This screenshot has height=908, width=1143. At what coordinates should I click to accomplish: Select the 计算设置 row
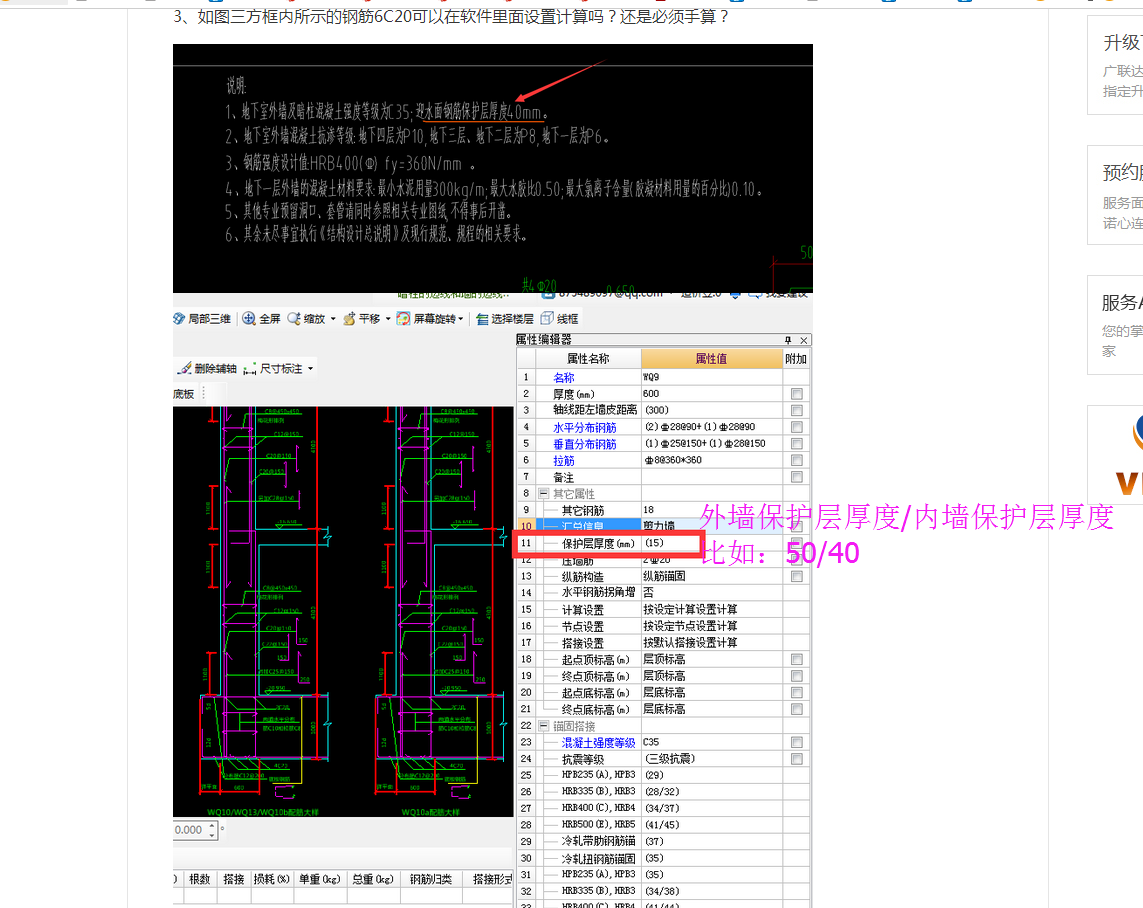pyautogui.click(x=663, y=609)
